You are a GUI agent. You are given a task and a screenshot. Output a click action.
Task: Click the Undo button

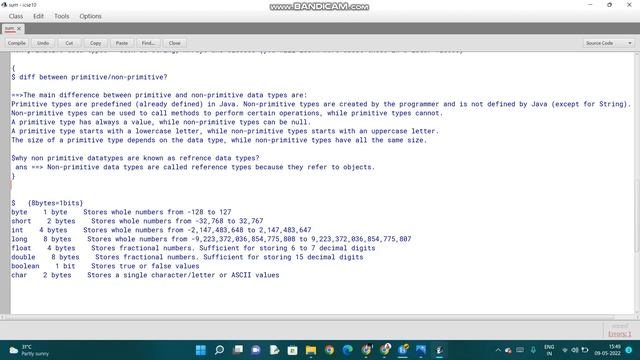43,43
